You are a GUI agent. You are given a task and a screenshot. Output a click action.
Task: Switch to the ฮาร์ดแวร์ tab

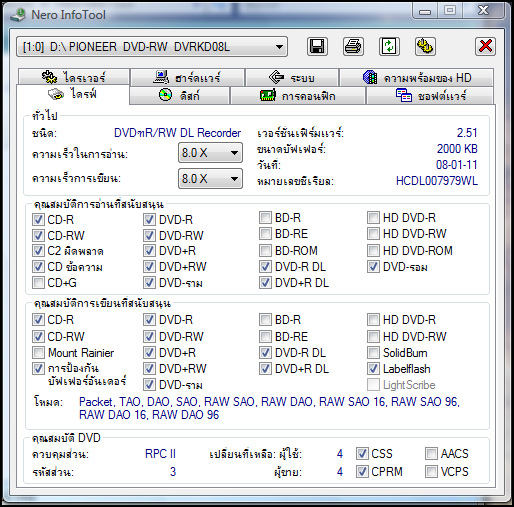coord(187,77)
